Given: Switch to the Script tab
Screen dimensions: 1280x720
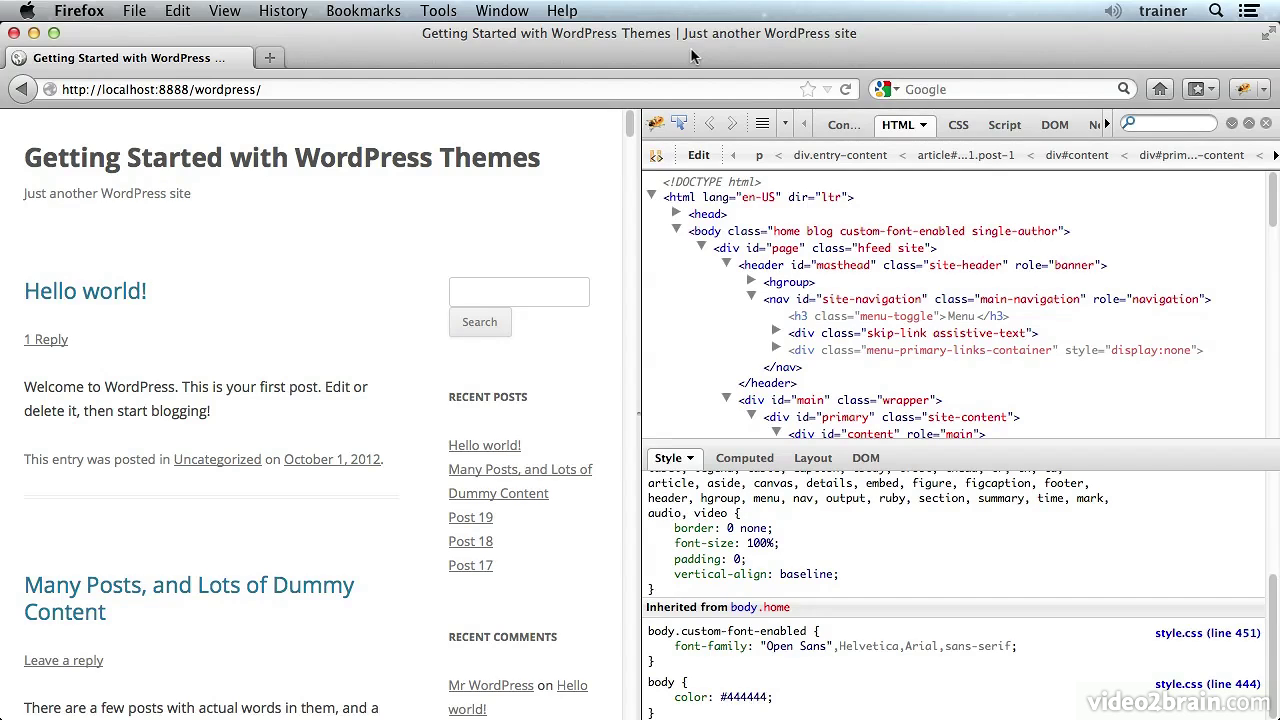Looking at the screenshot, I should (1004, 125).
